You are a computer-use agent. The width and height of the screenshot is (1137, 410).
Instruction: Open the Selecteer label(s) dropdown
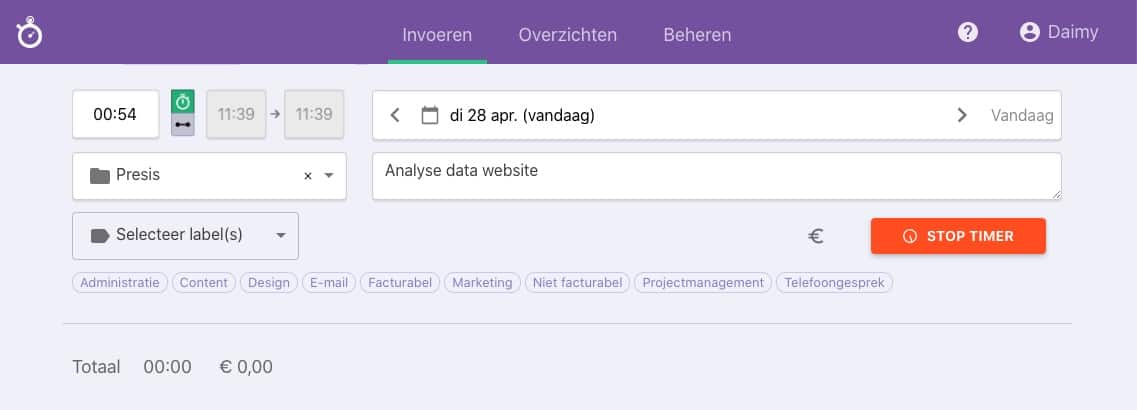click(186, 236)
